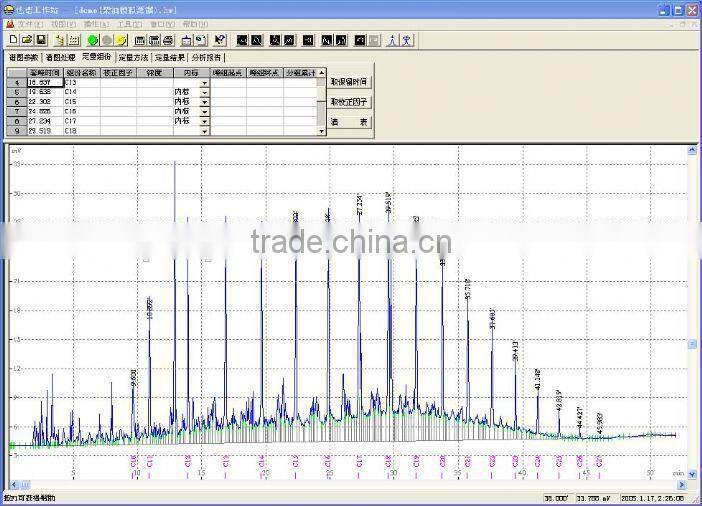Open the 文件(F) menu
The height and width of the screenshot is (506, 702).
point(29,23)
